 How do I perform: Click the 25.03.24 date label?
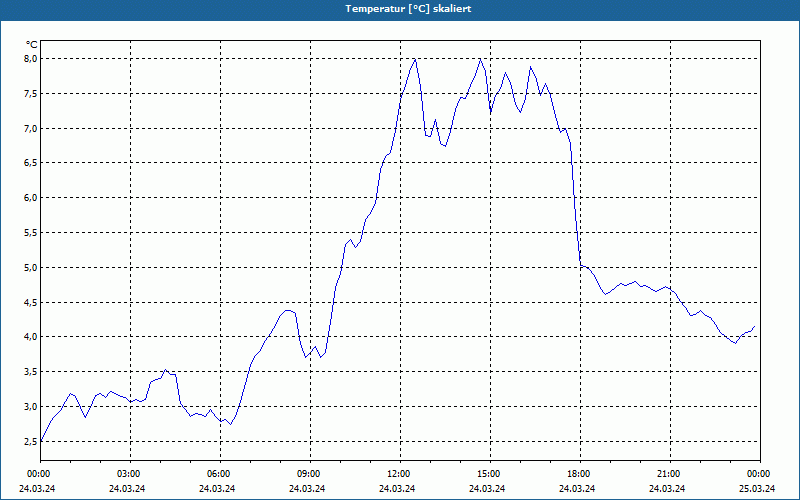[x=757, y=488]
